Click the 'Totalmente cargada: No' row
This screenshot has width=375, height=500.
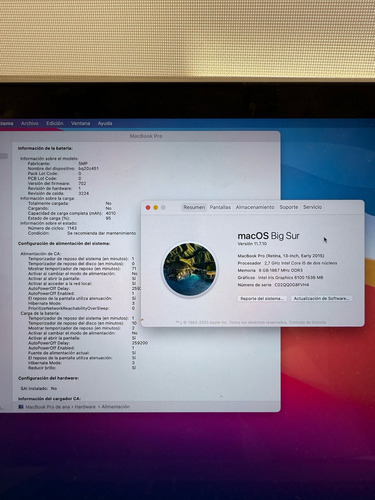click(70, 203)
